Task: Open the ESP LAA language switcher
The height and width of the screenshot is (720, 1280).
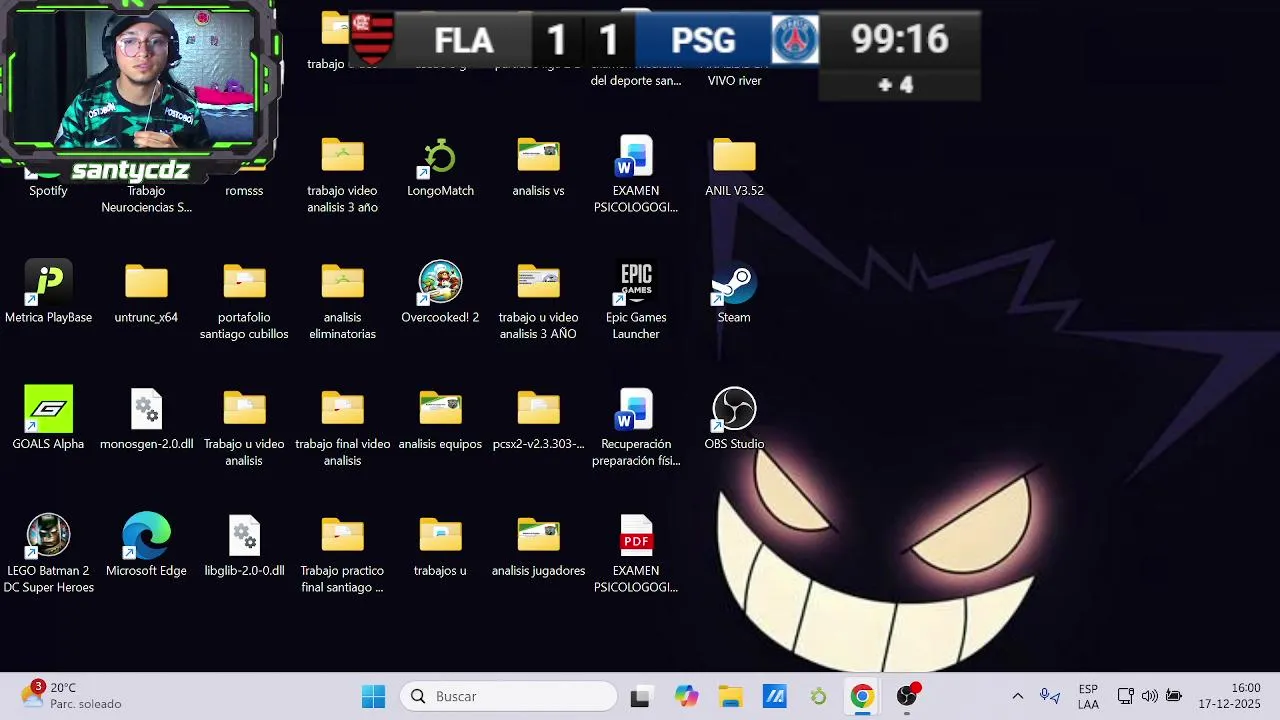Action: pyautogui.click(x=1088, y=696)
